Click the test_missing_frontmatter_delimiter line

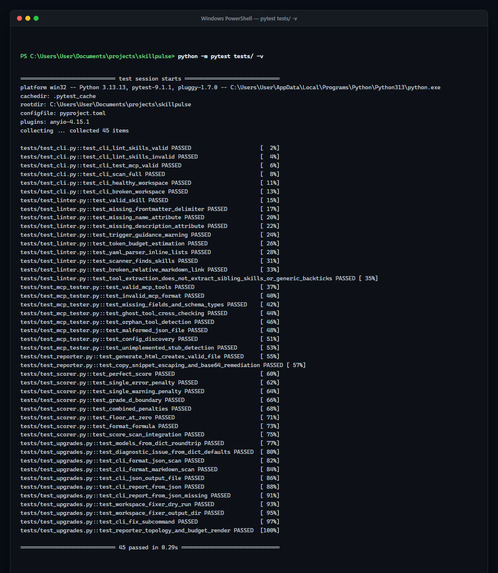coord(150,209)
